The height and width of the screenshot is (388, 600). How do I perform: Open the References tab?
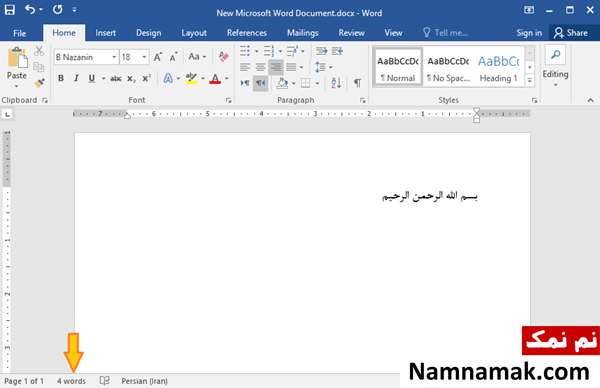pyautogui.click(x=247, y=33)
